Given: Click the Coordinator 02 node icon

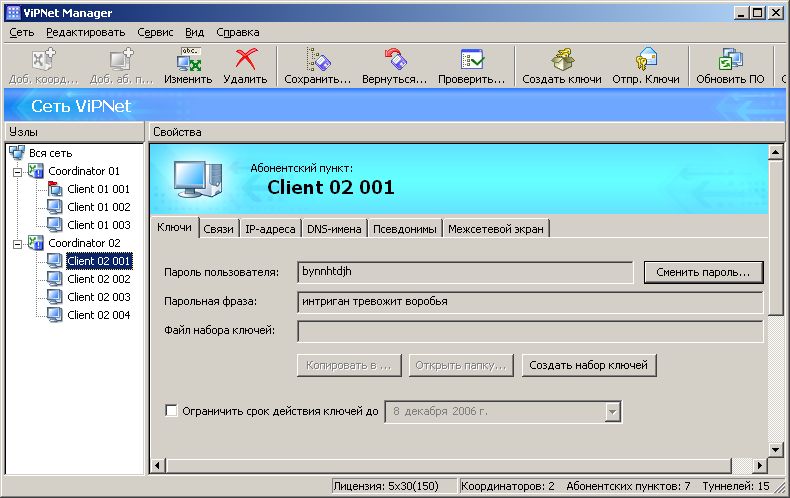Looking at the screenshot, I should (36, 243).
